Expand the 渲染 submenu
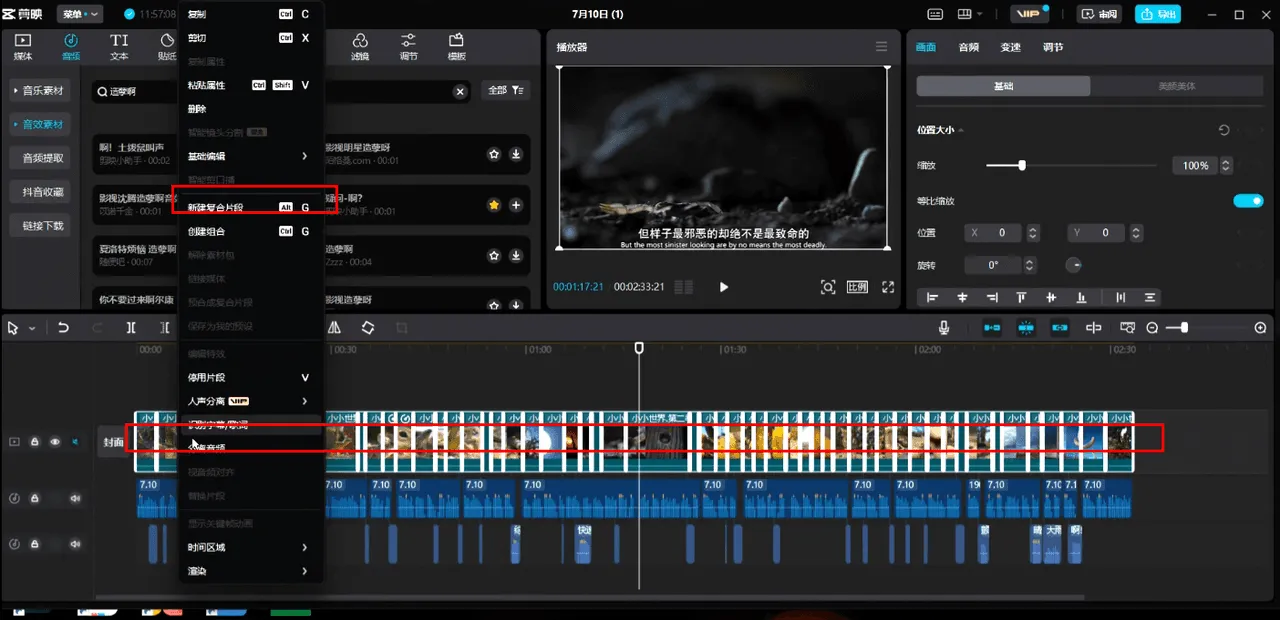The height and width of the screenshot is (620, 1280). point(248,572)
